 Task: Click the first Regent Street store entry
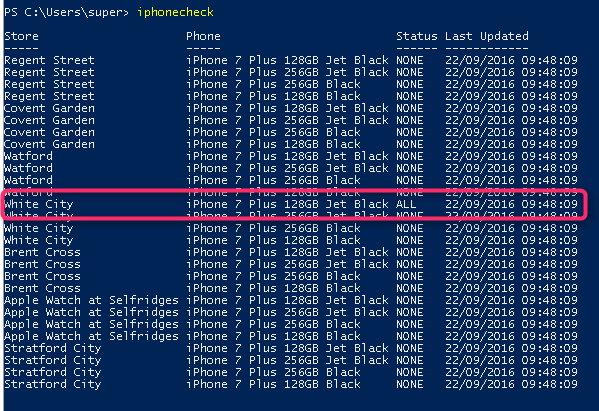[49, 60]
